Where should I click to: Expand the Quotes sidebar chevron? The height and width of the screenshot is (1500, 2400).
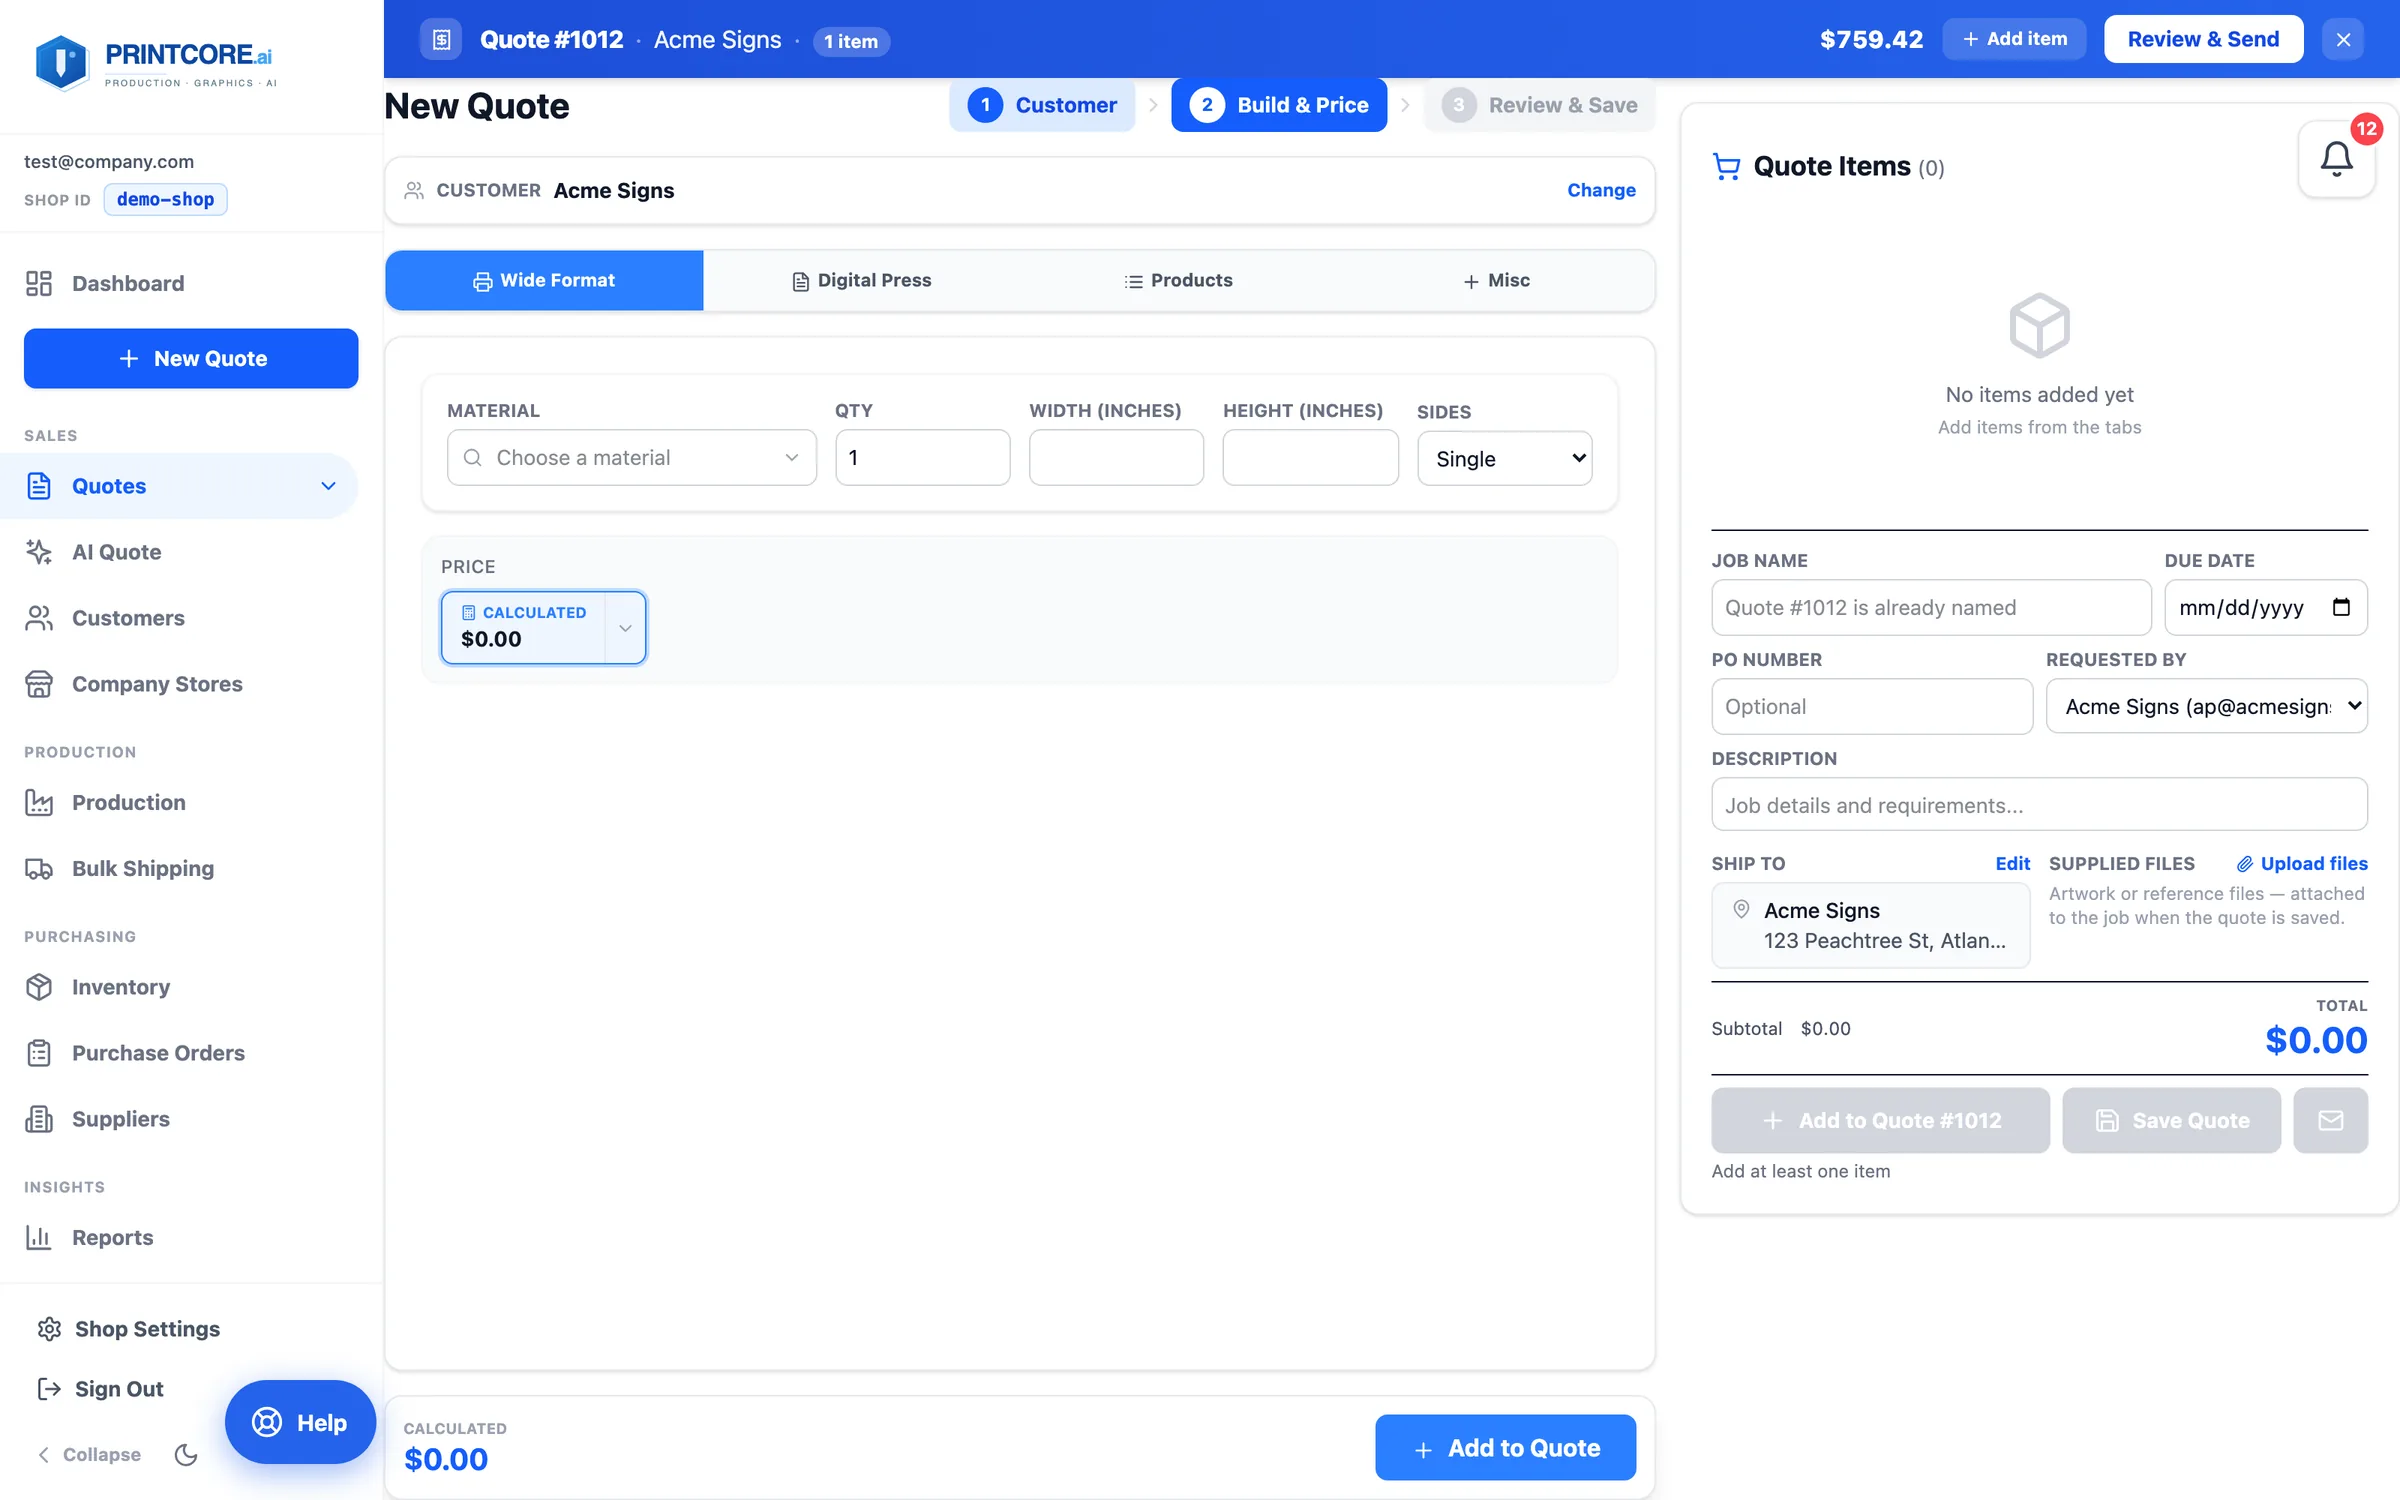pos(328,486)
